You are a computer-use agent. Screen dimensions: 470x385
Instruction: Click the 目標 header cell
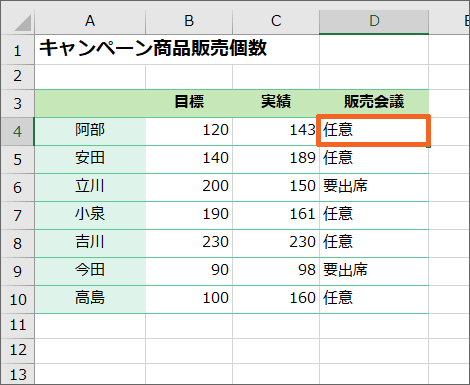pos(189,103)
